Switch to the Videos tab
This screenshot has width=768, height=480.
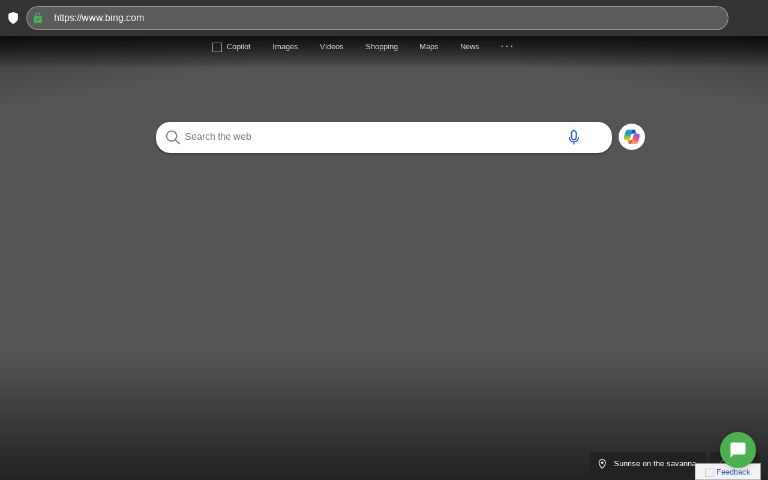(331, 47)
